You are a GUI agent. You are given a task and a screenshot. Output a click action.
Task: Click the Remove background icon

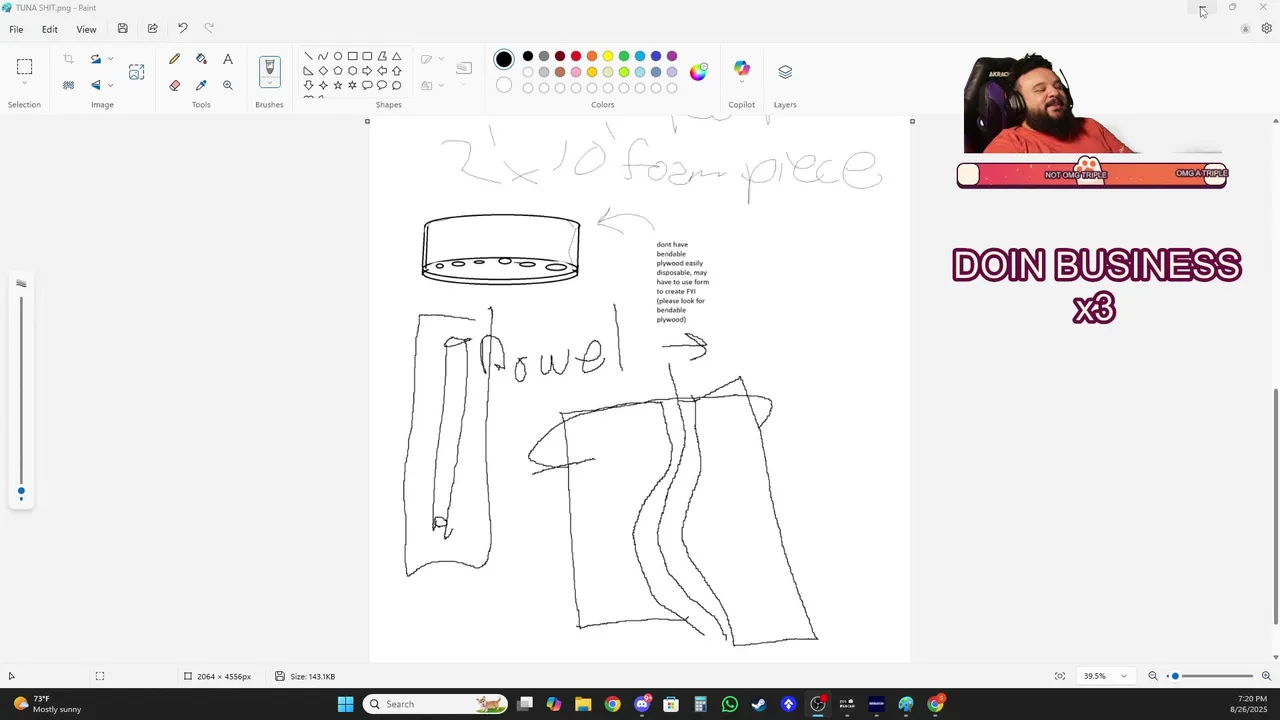68,85
